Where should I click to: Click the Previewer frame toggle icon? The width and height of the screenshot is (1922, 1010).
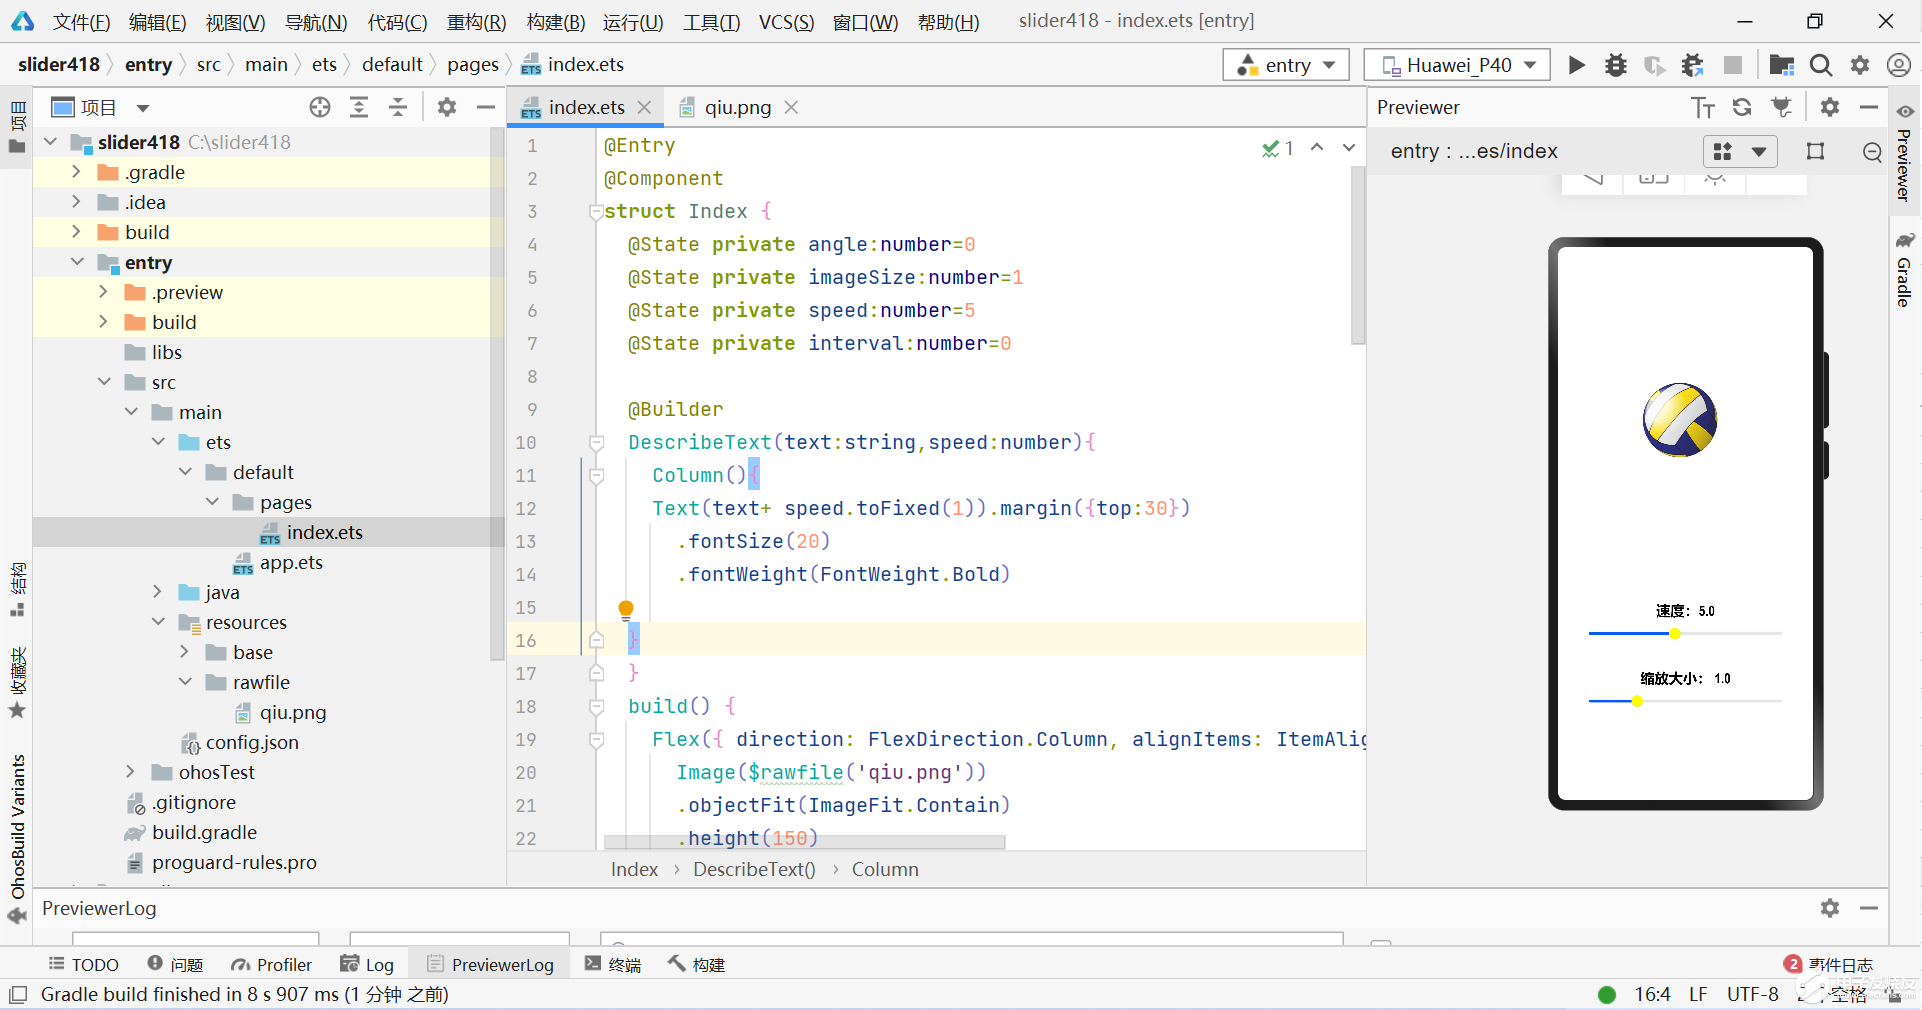[x=1816, y=151]
